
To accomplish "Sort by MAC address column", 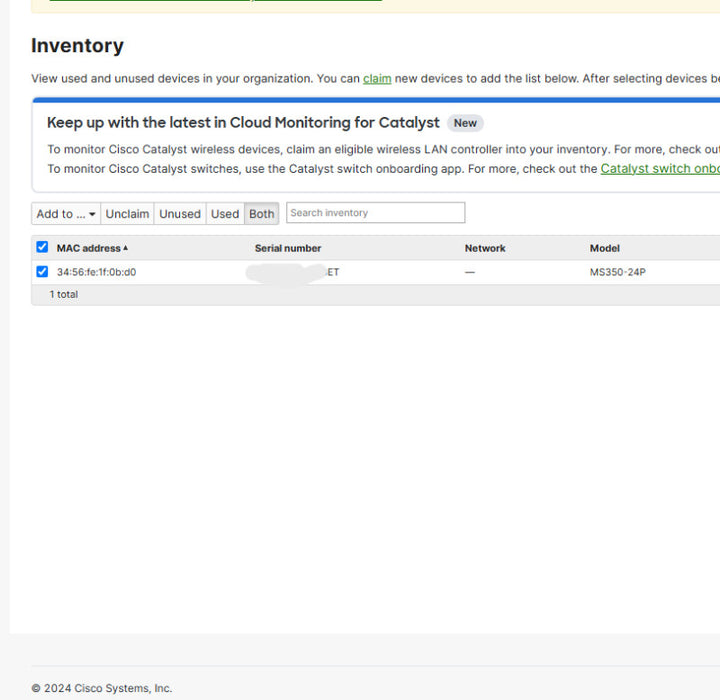I will [89, 248].
